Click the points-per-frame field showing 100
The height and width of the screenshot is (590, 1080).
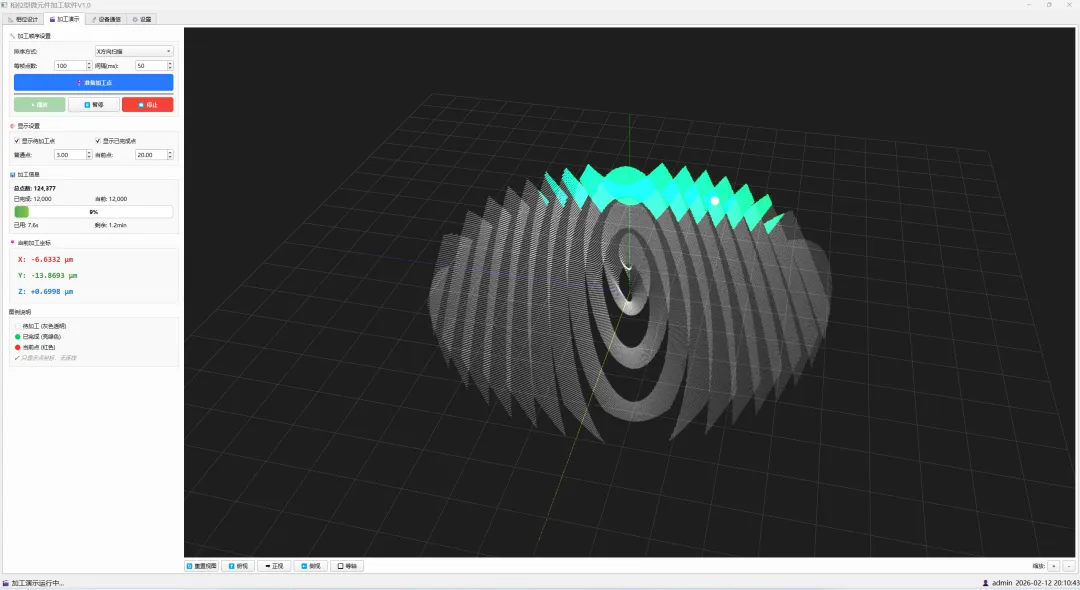pos(70,66)
